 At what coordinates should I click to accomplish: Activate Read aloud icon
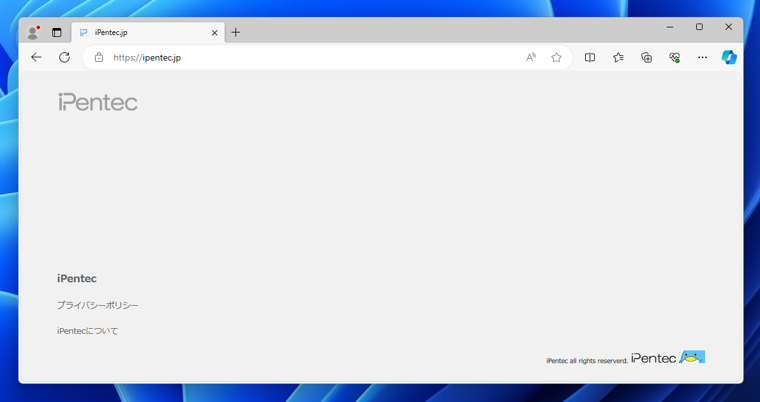[531, 57]
